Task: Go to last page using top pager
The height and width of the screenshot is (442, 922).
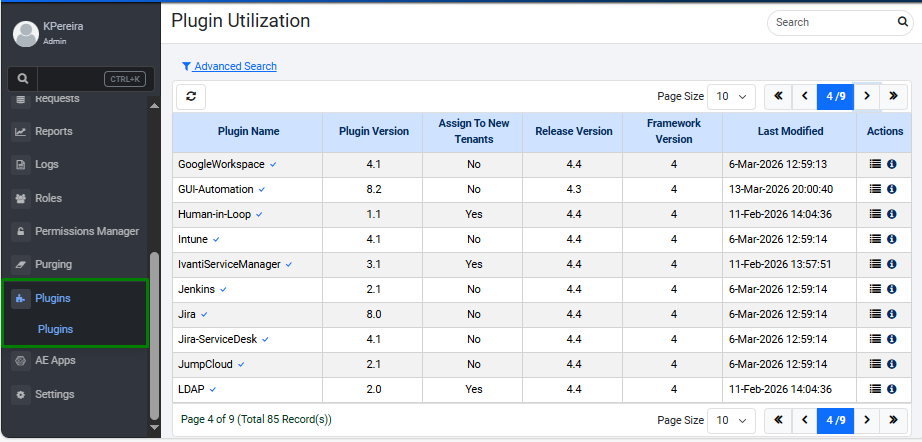Action: click(894, 96)
